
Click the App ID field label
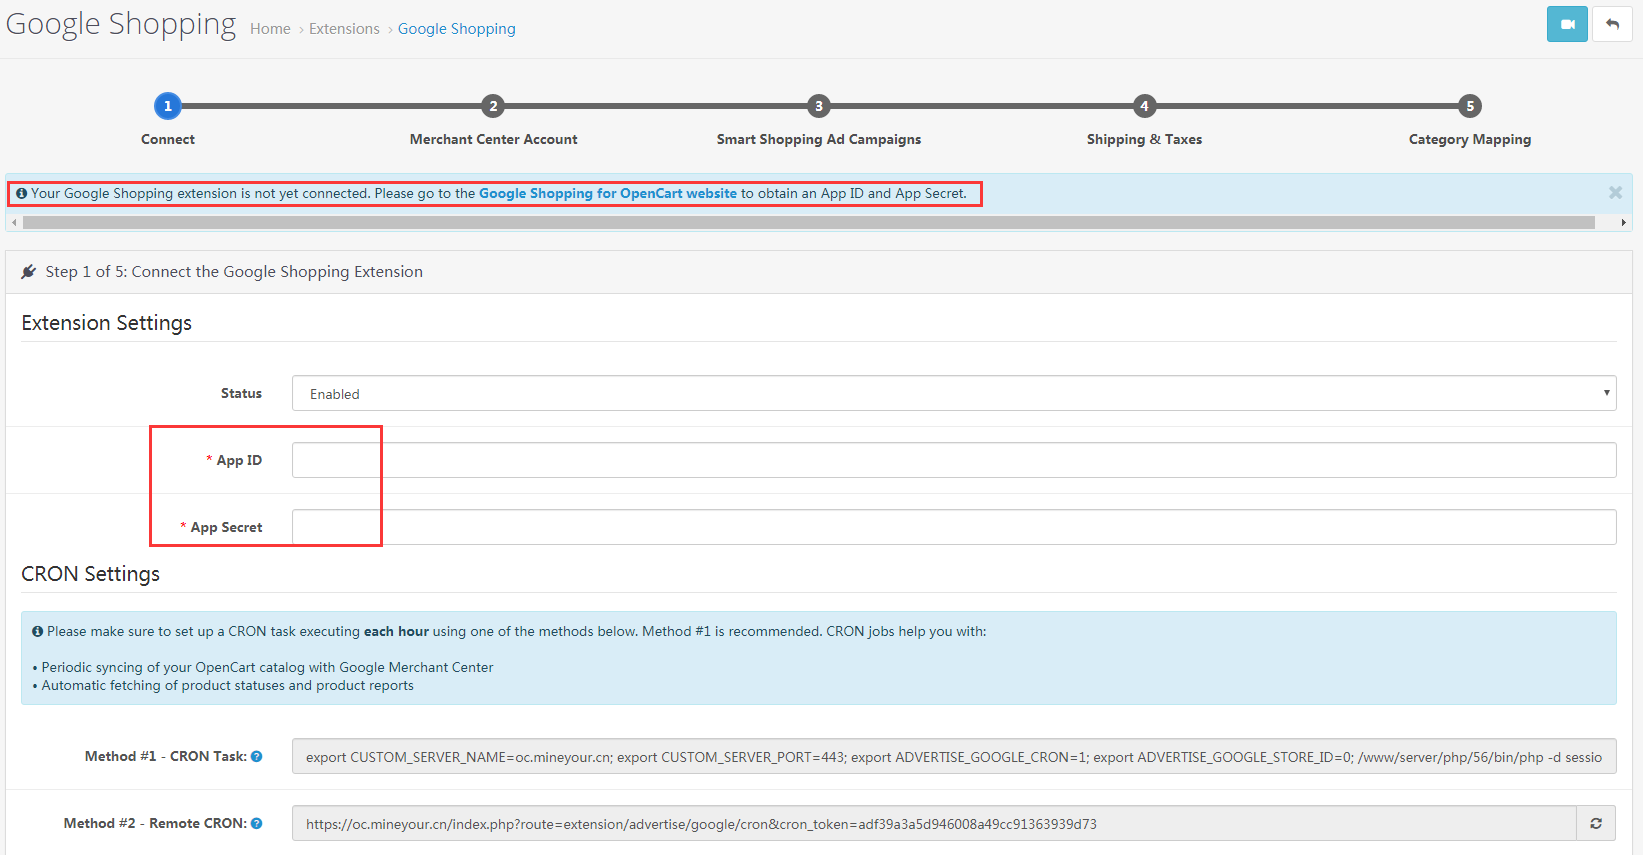pyautogui.click(x=239, y=460)
